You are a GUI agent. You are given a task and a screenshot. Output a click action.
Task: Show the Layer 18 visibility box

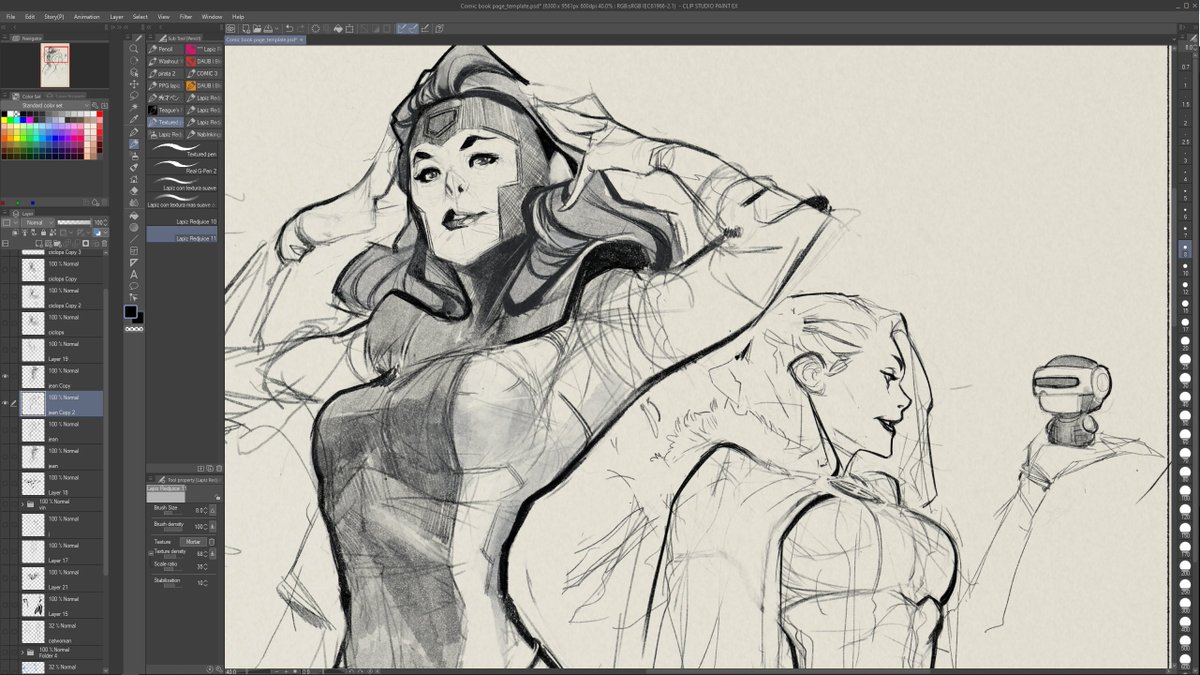(6, 483)
